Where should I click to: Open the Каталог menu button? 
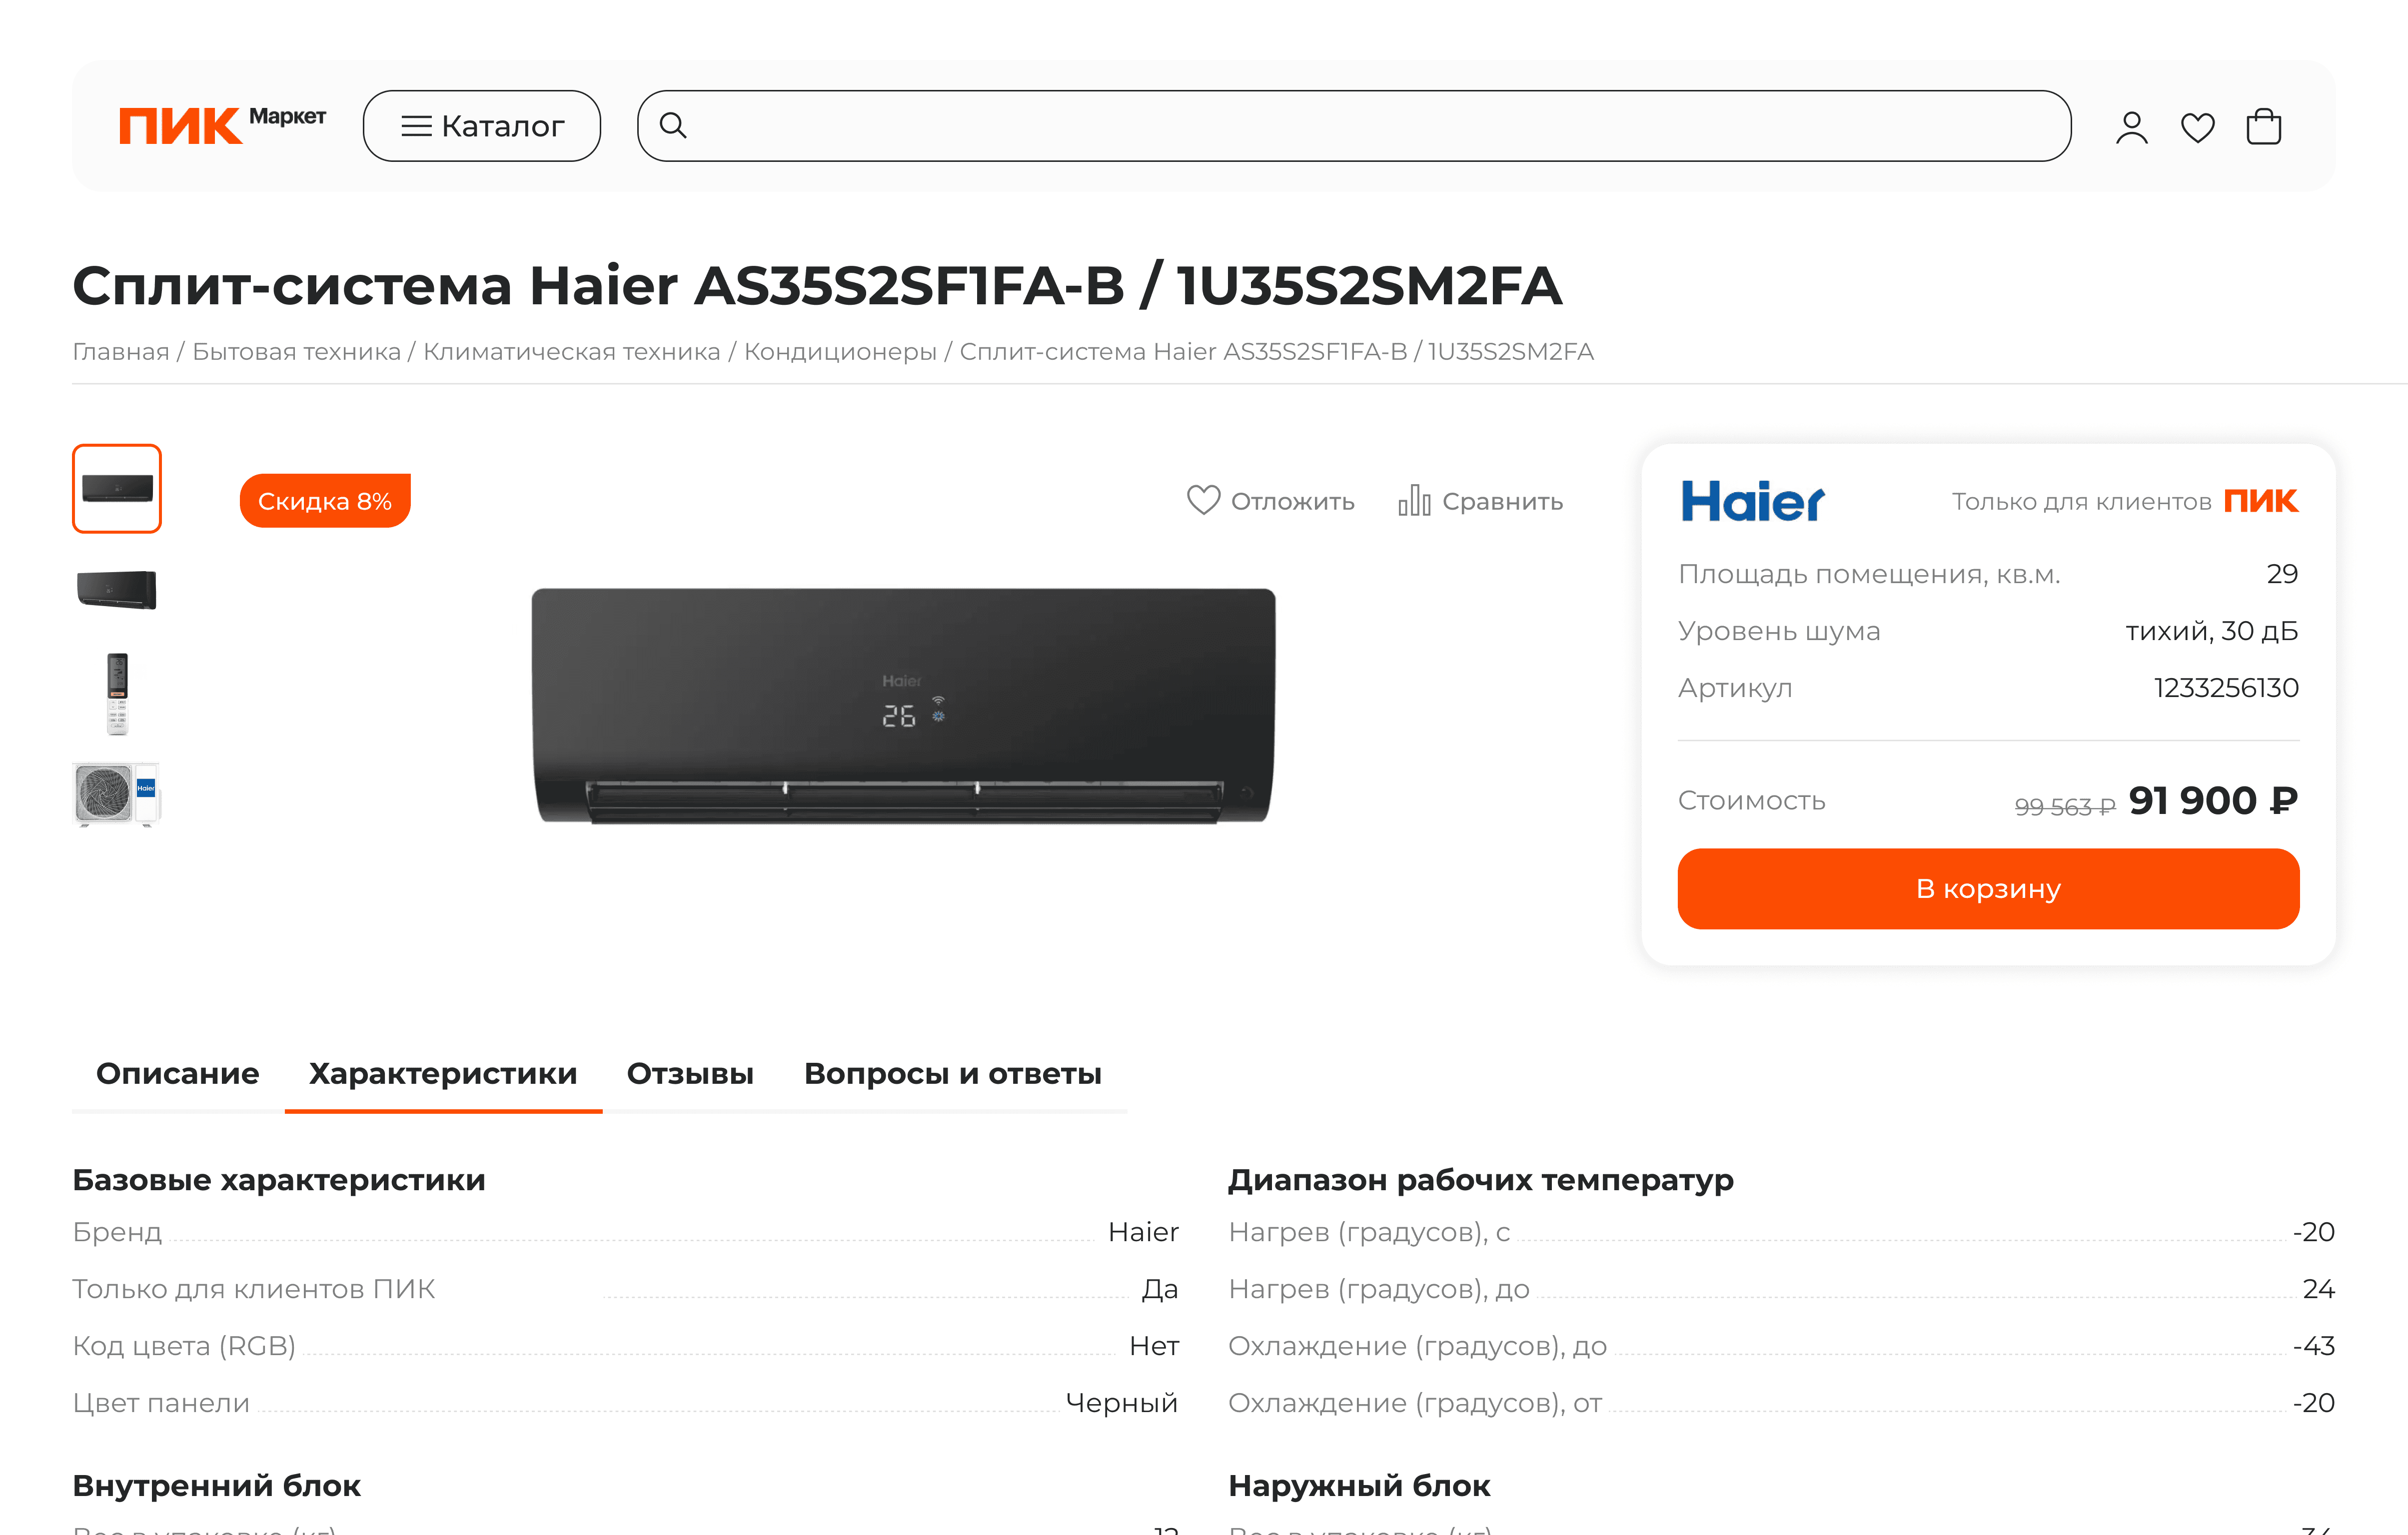482,126
